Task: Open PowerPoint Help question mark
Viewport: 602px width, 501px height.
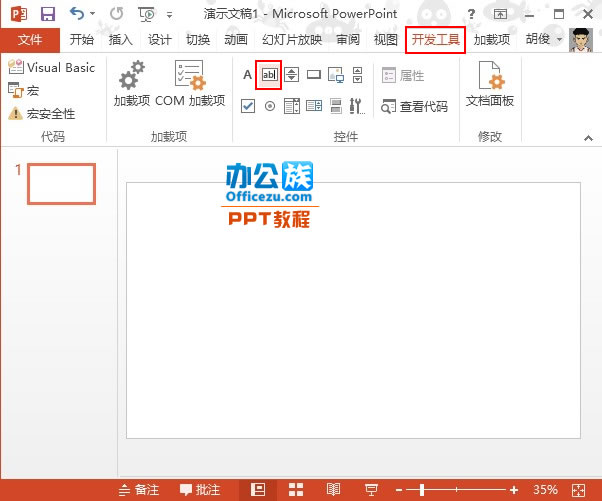Action: [x=471, y=14]
